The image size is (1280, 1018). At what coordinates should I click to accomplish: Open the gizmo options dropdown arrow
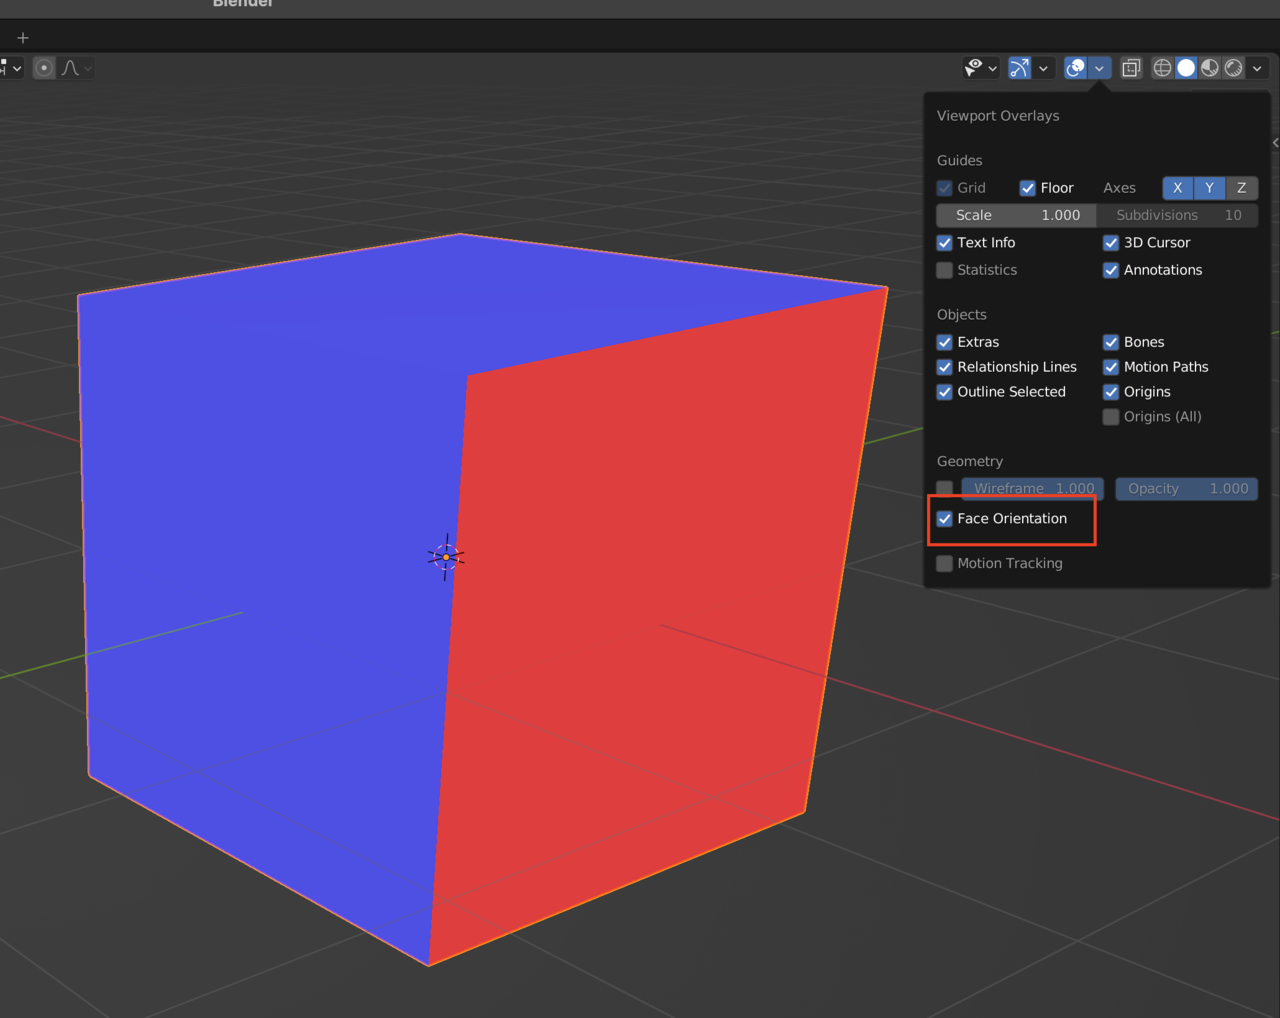pyautogui.click(x=1043, y=68)
